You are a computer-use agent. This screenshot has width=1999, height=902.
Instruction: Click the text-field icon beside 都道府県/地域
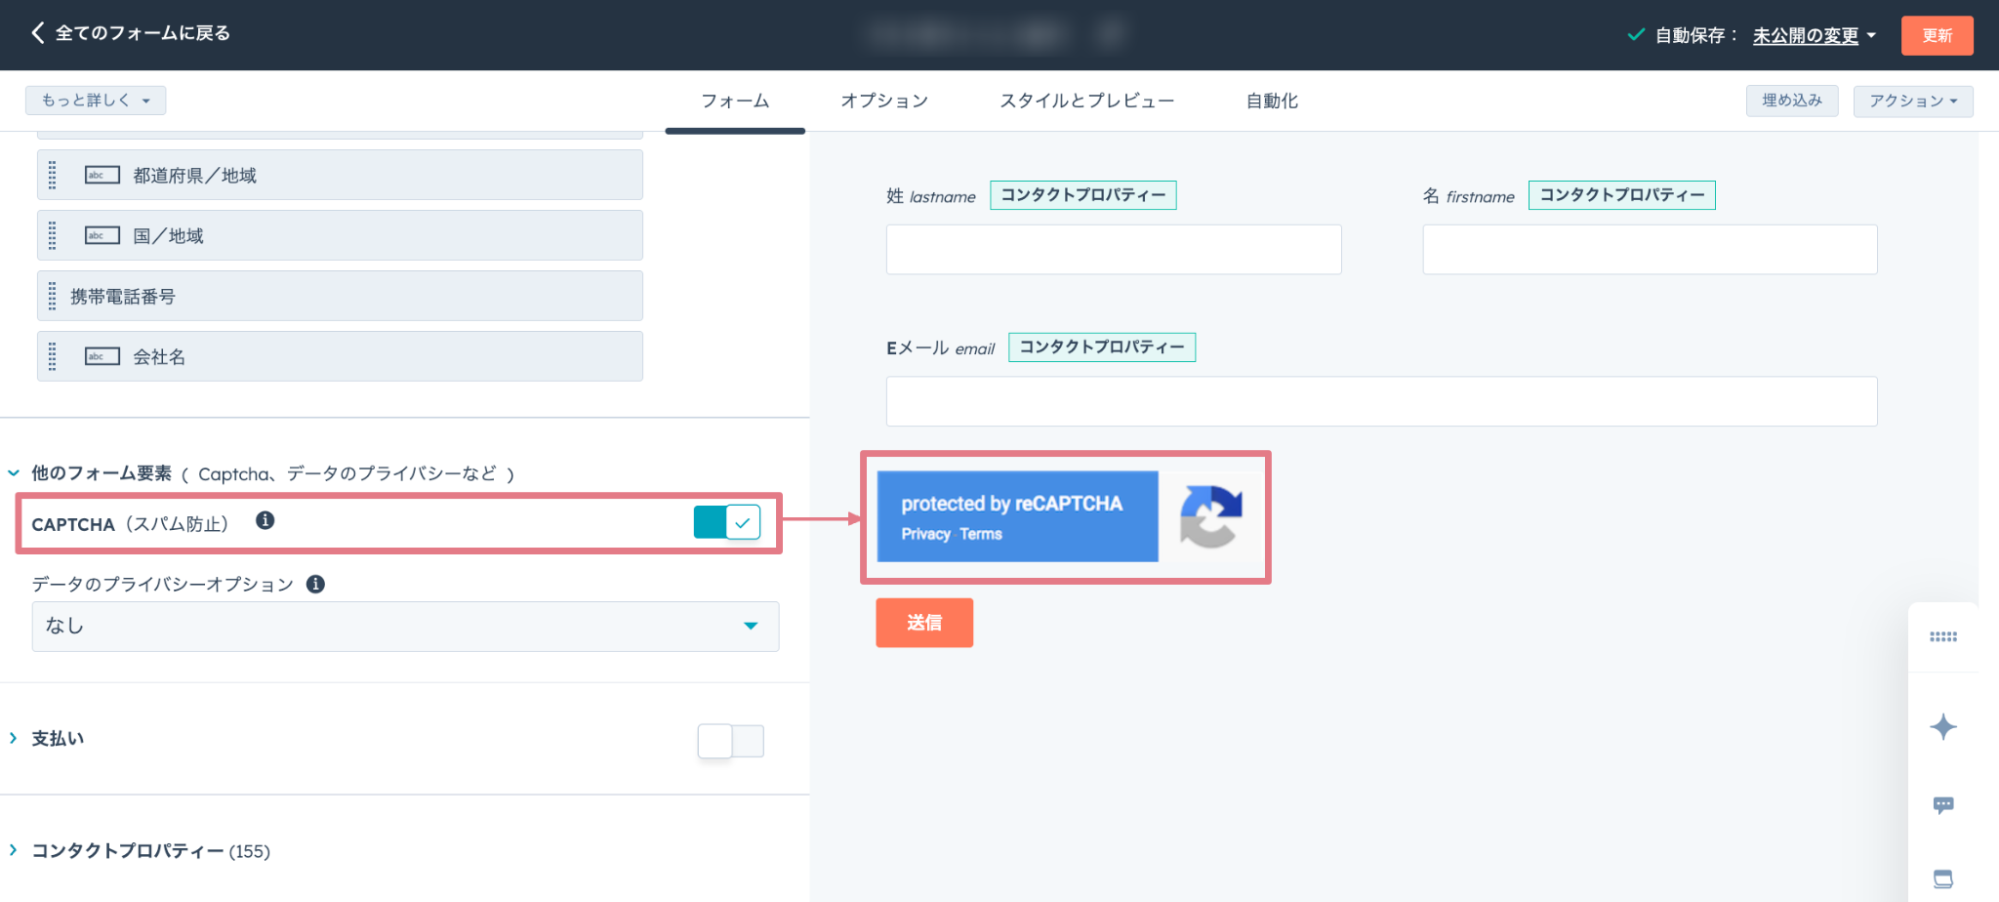(x=102, y=175)
